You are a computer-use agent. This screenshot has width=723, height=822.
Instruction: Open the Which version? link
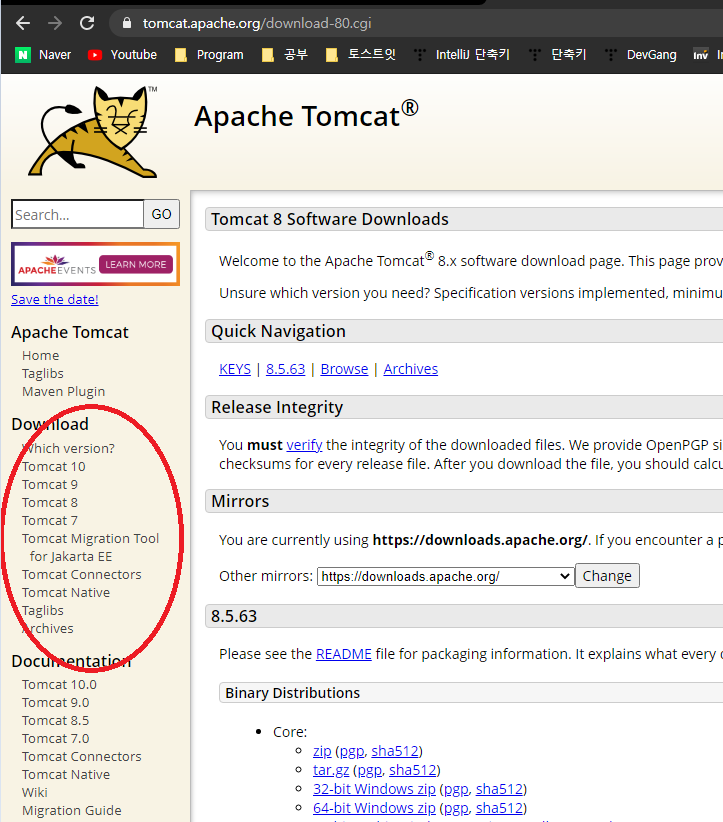[68, 448]
